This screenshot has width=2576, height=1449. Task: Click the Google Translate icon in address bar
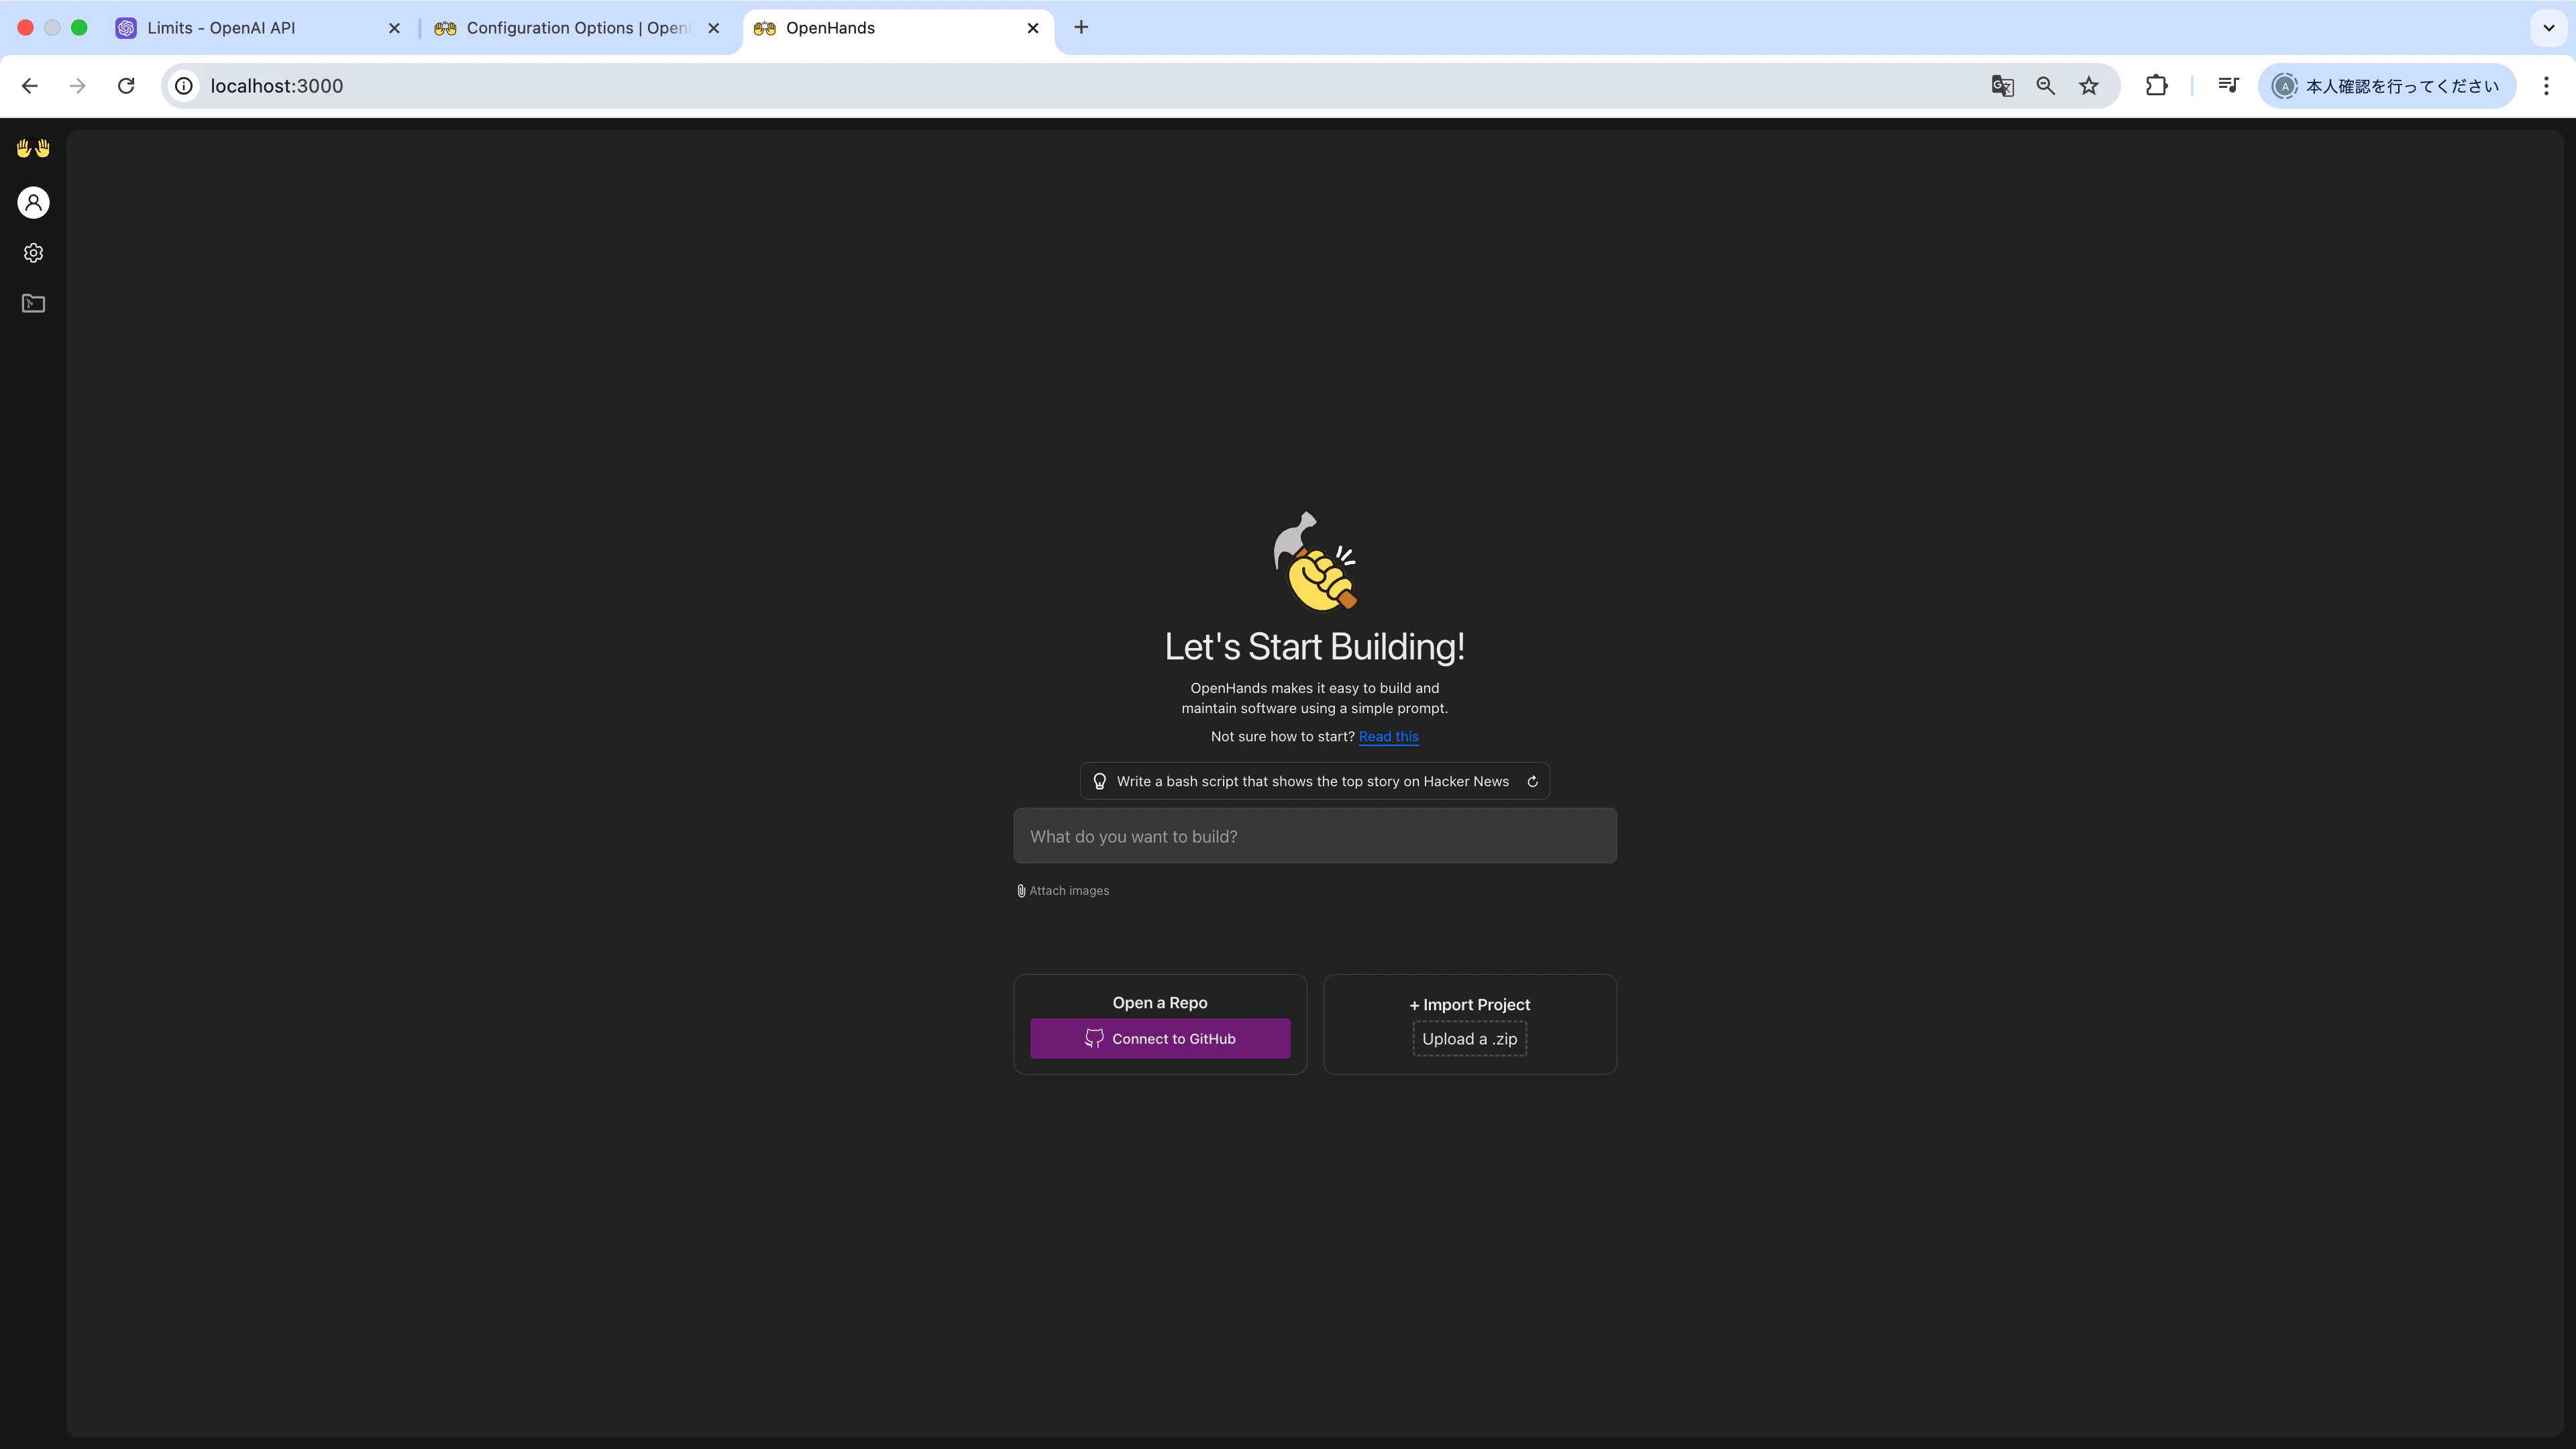pyautogui.click(x=2002, y=86)
